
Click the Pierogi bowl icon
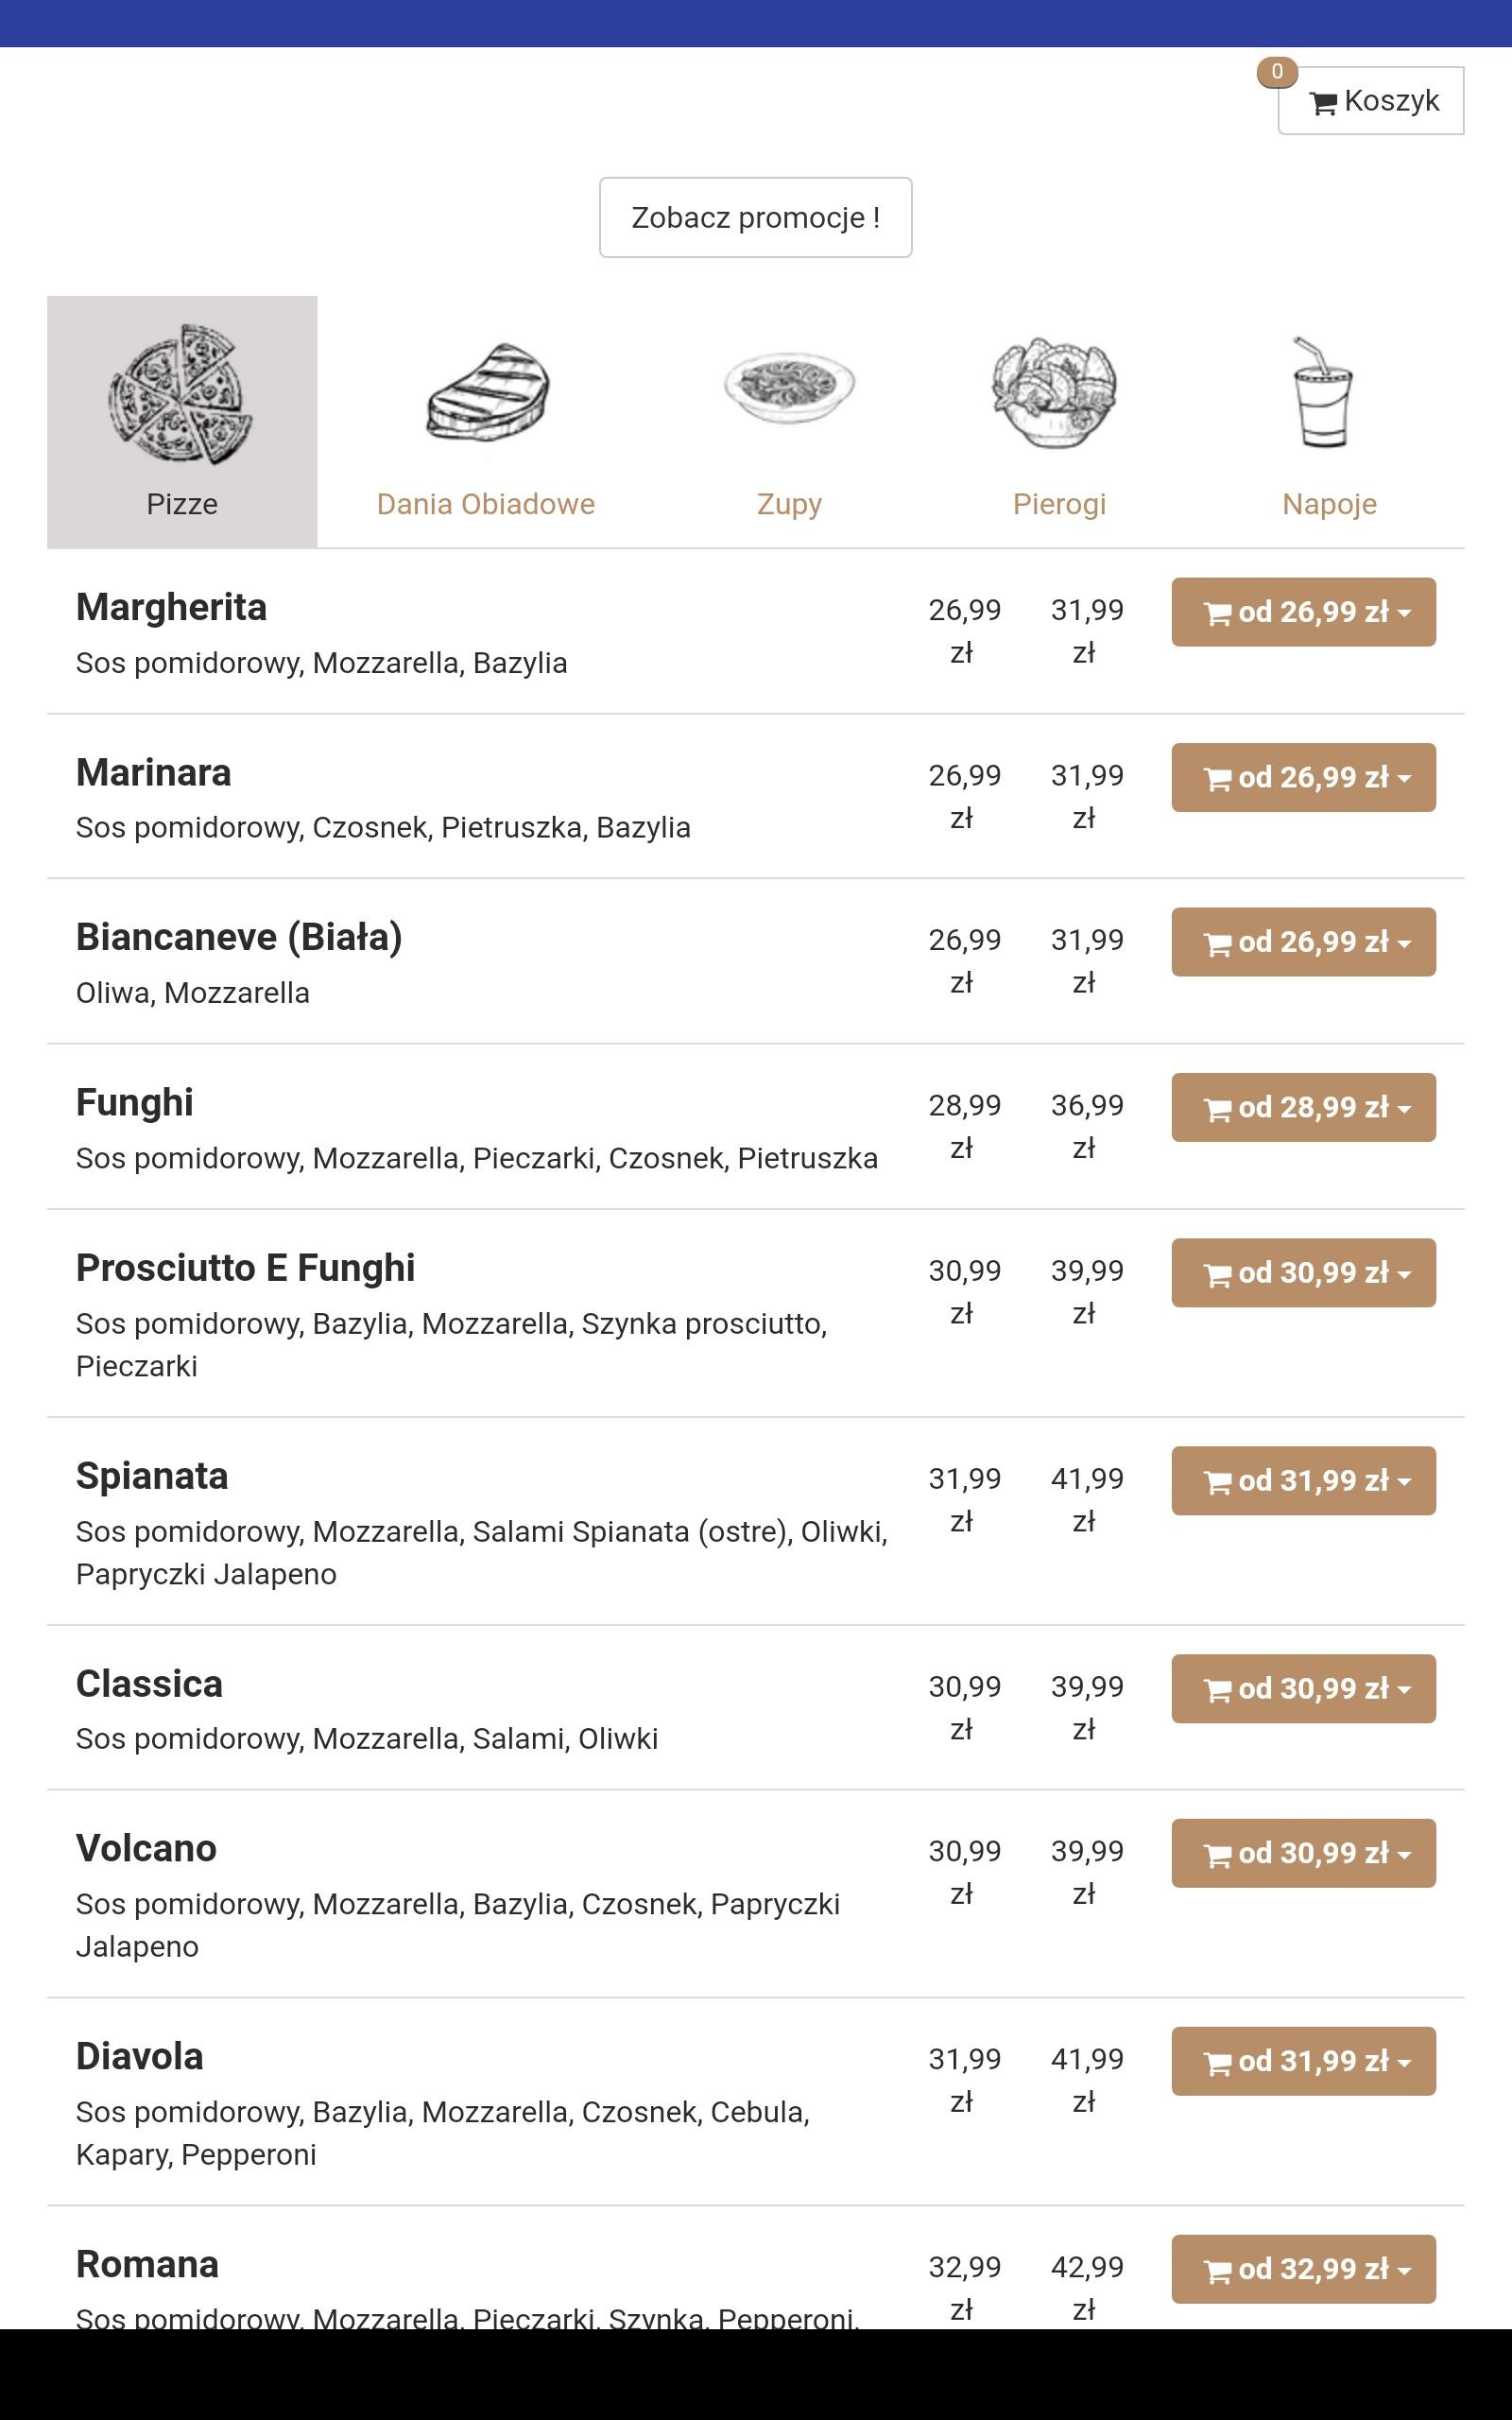[x=1055, y=393]
